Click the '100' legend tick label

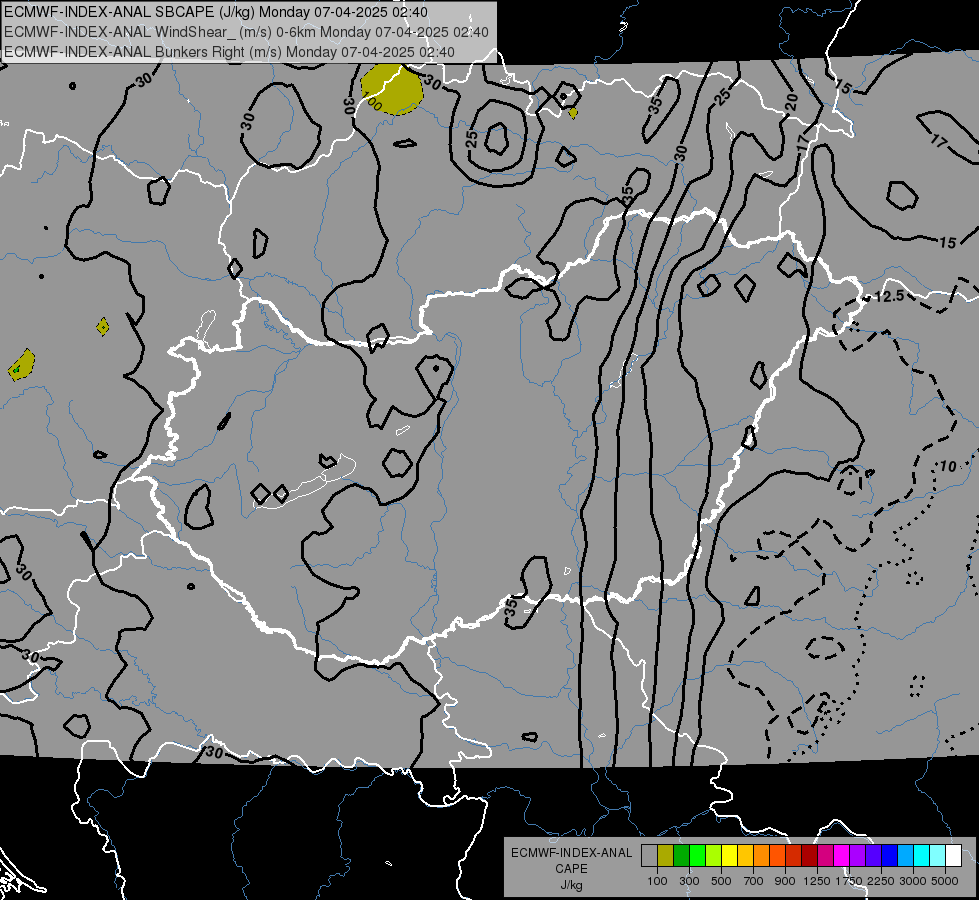click(657, 881)
